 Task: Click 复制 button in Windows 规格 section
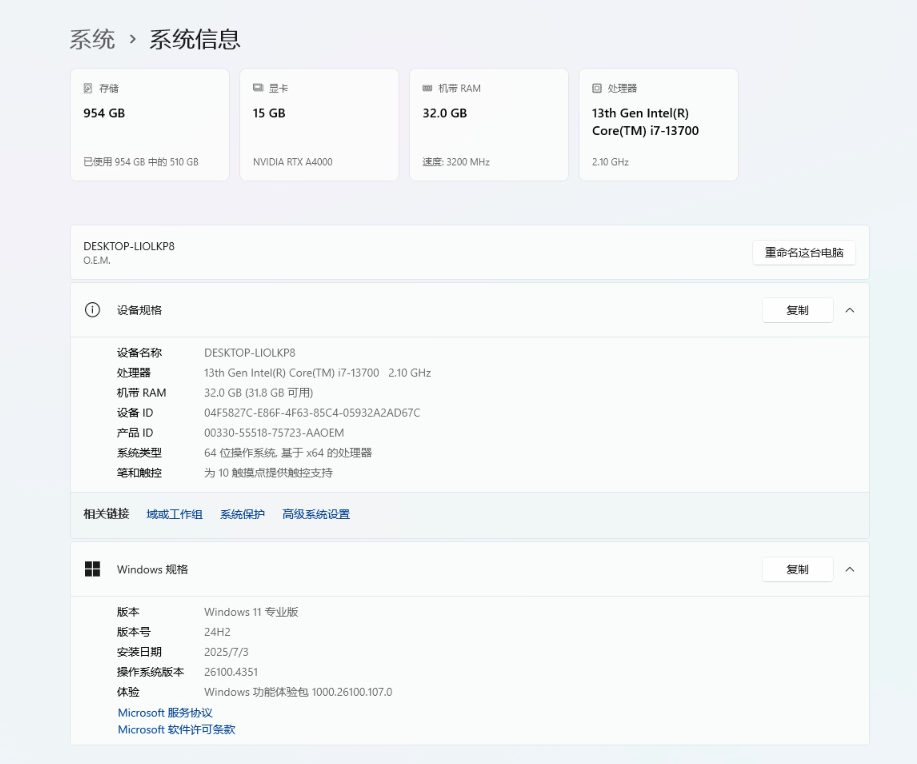tap(798, 569)
